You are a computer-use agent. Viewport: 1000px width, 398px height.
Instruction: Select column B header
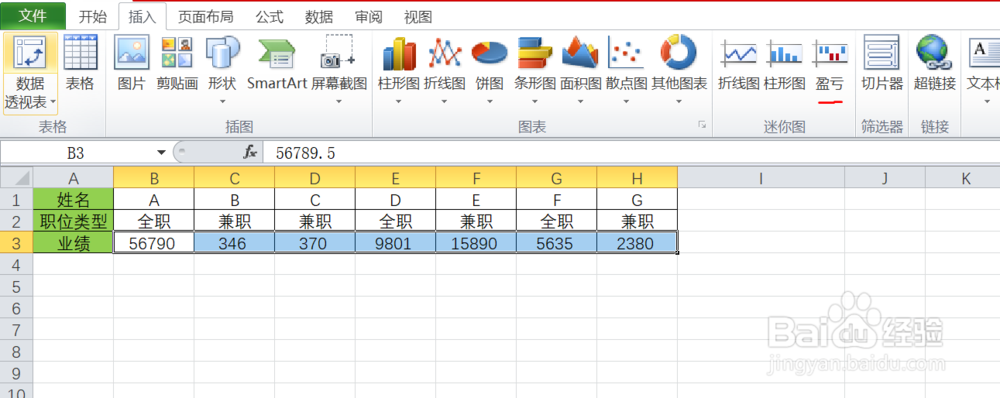coord(154,179)
